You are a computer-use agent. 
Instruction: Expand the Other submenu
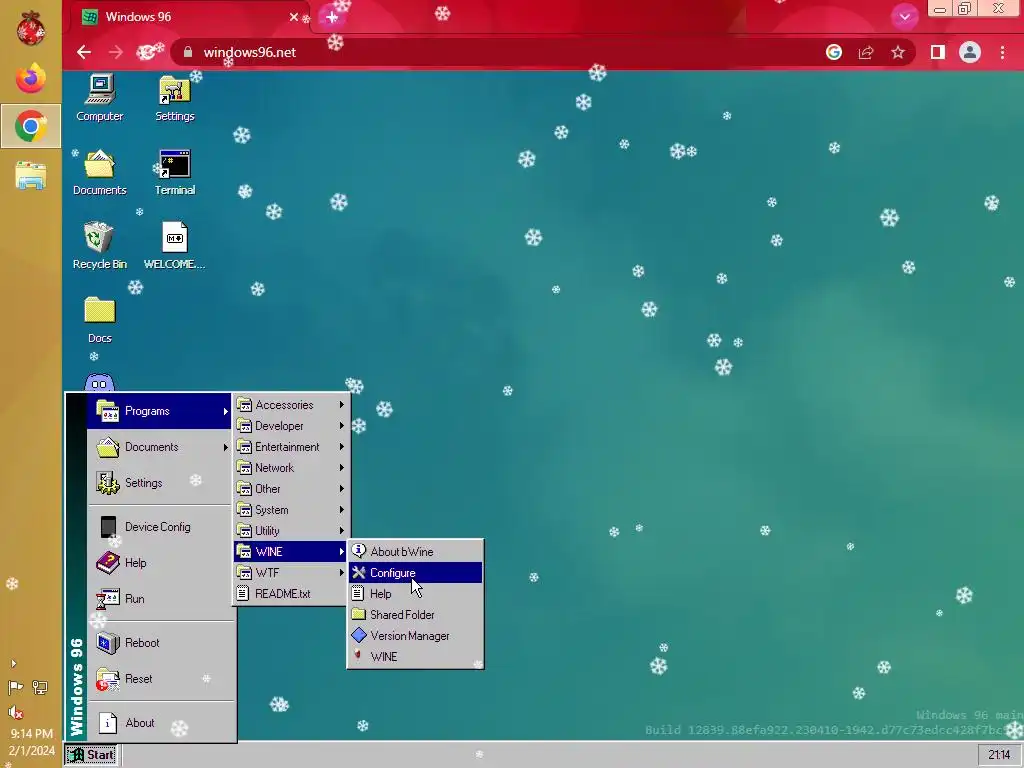(290, 488)
